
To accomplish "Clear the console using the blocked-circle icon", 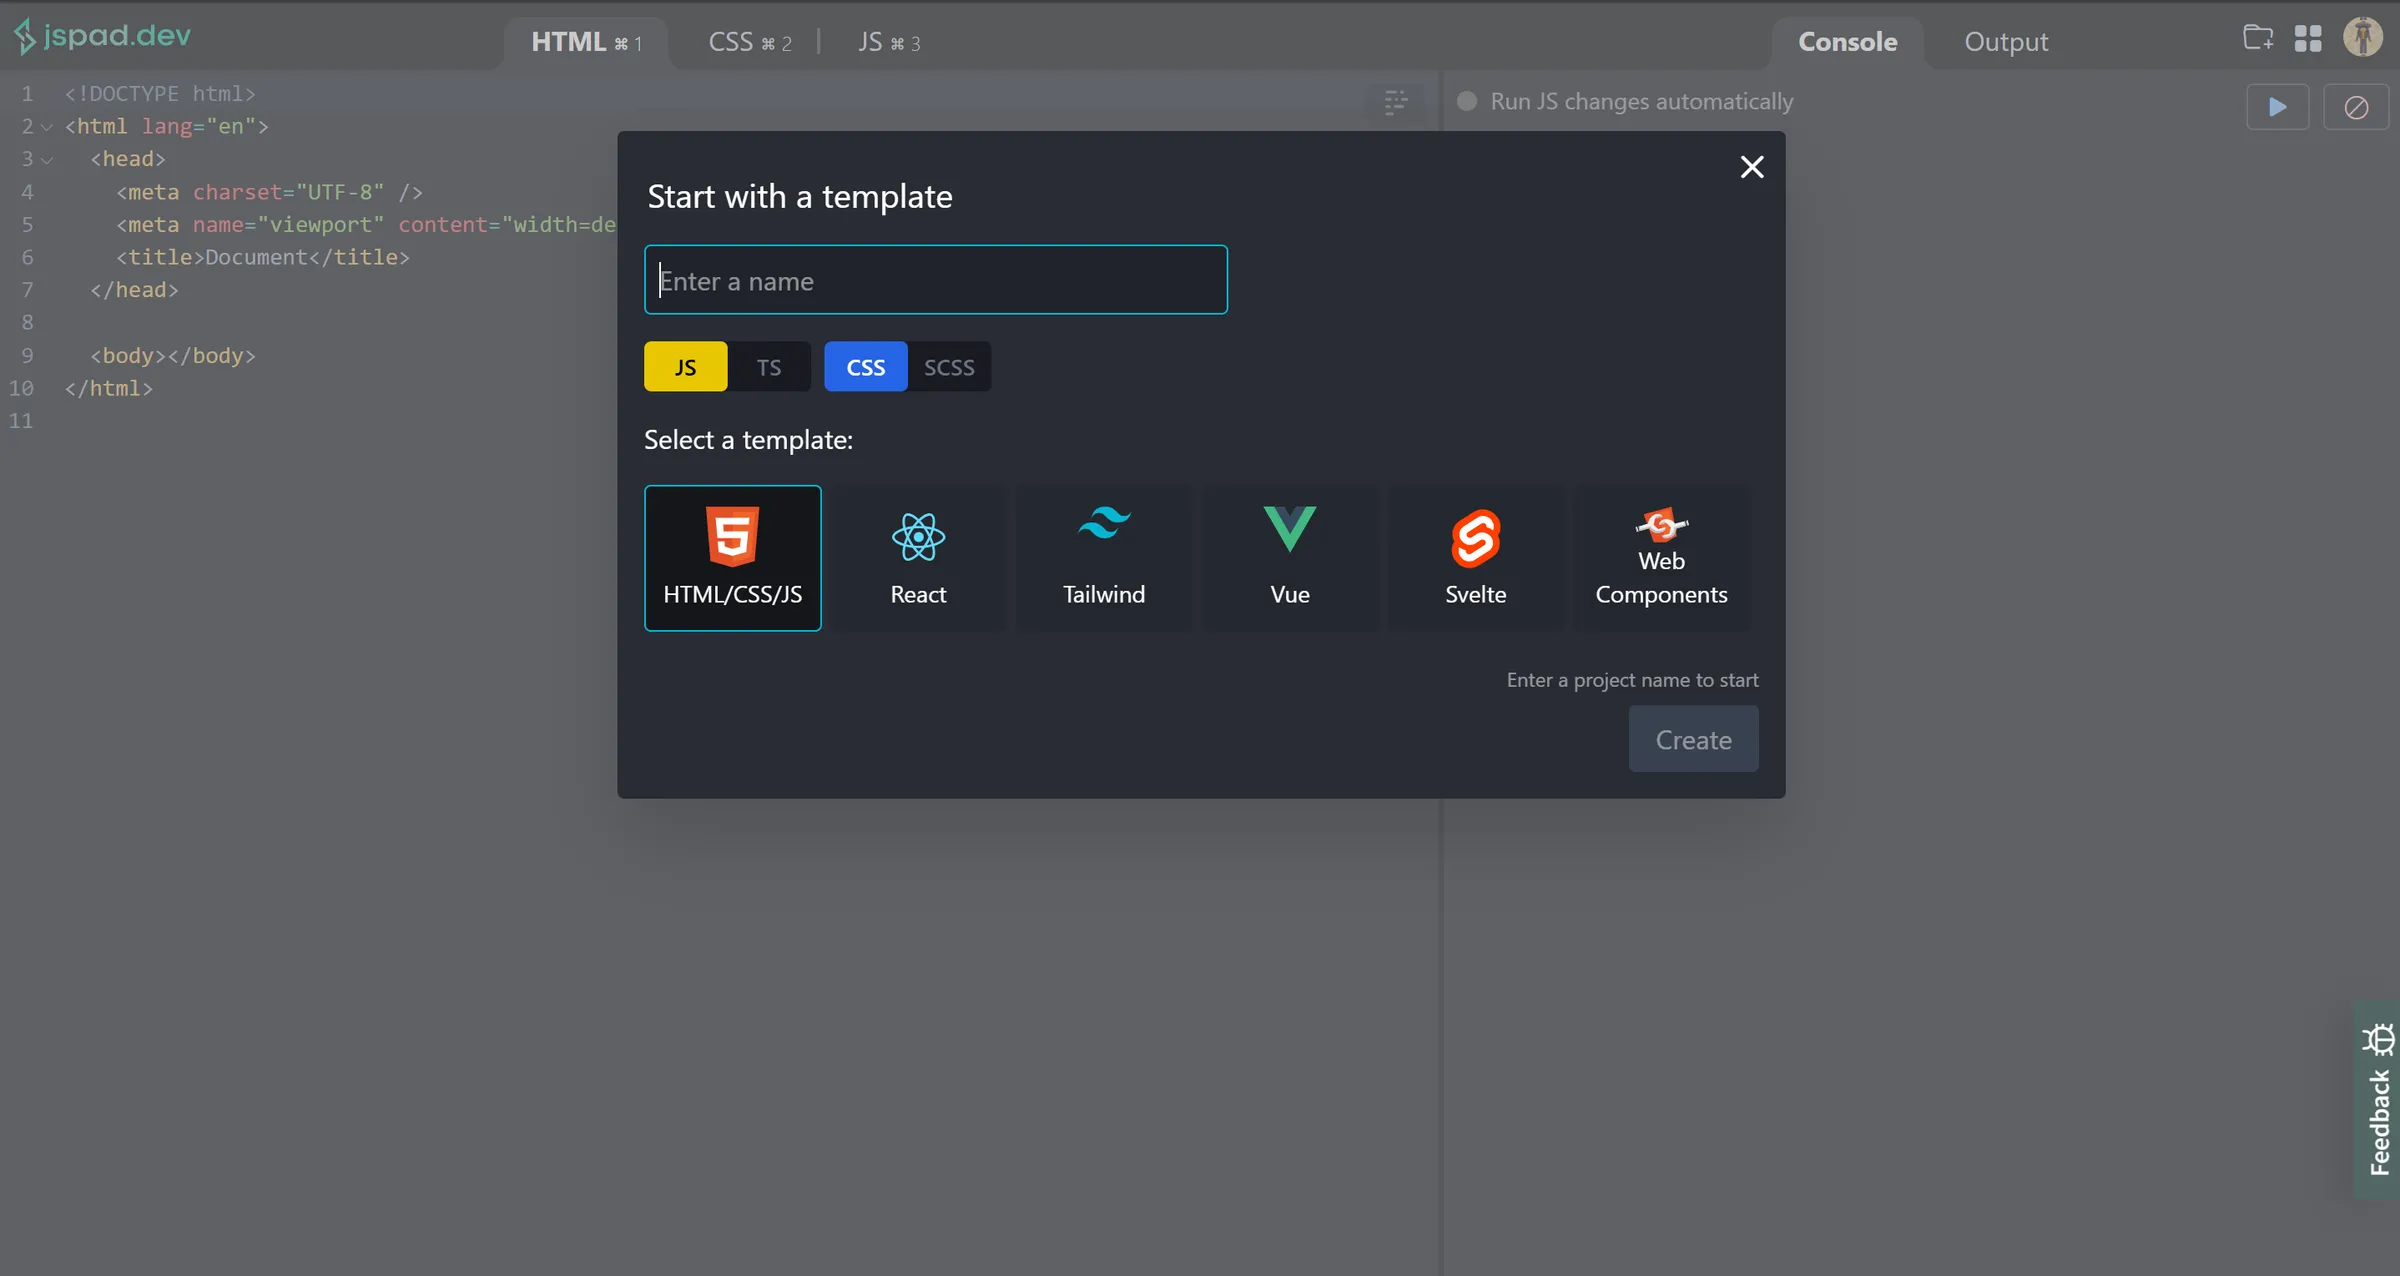I will (2356, 107).
